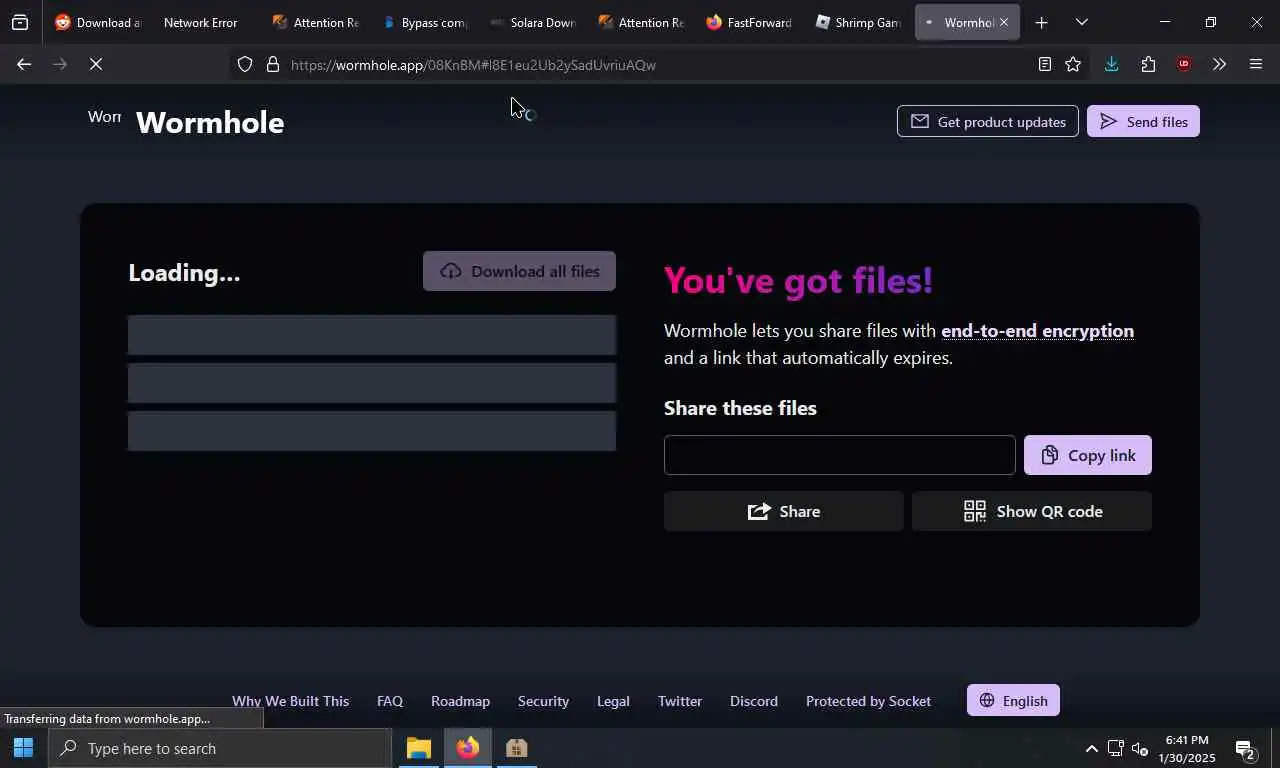The width and height of the screenshot is (1280, 768).
Task: Go back to previous page
Action: point(24,64)
